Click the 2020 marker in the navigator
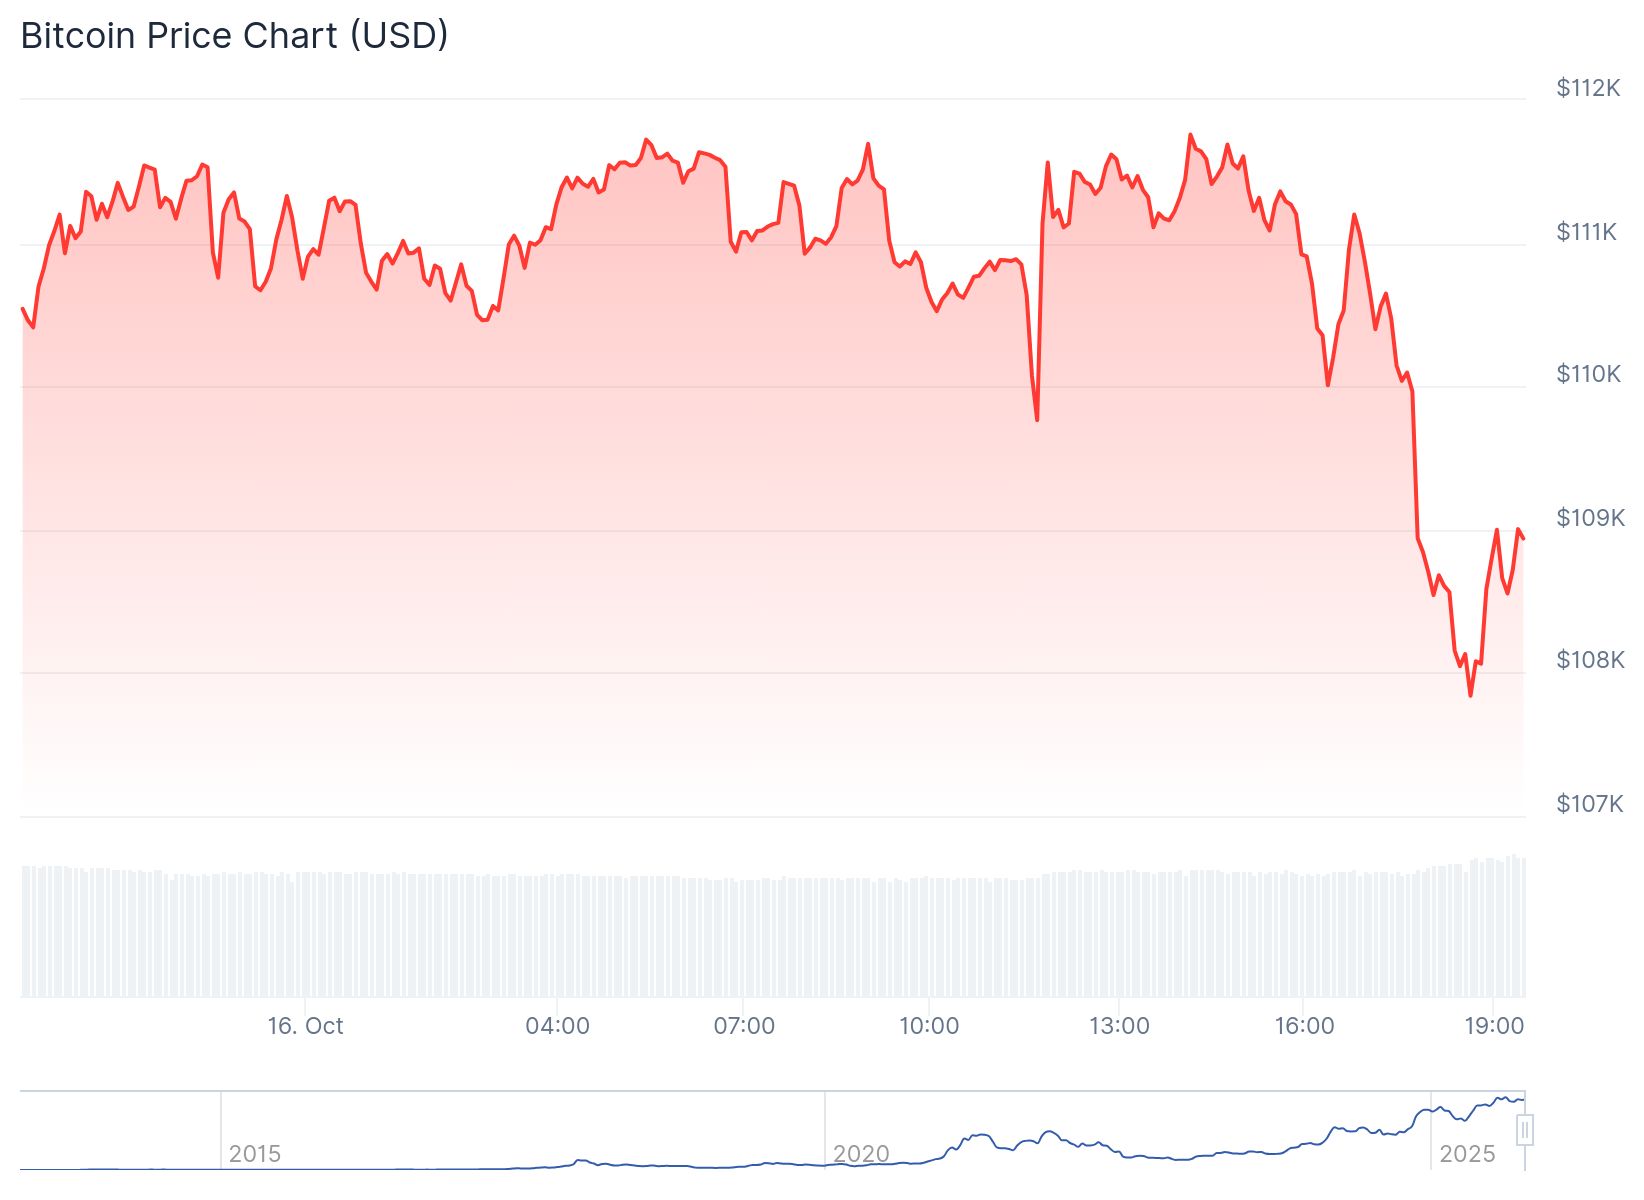The image size is (1644, 1200). click(861, 1154)
